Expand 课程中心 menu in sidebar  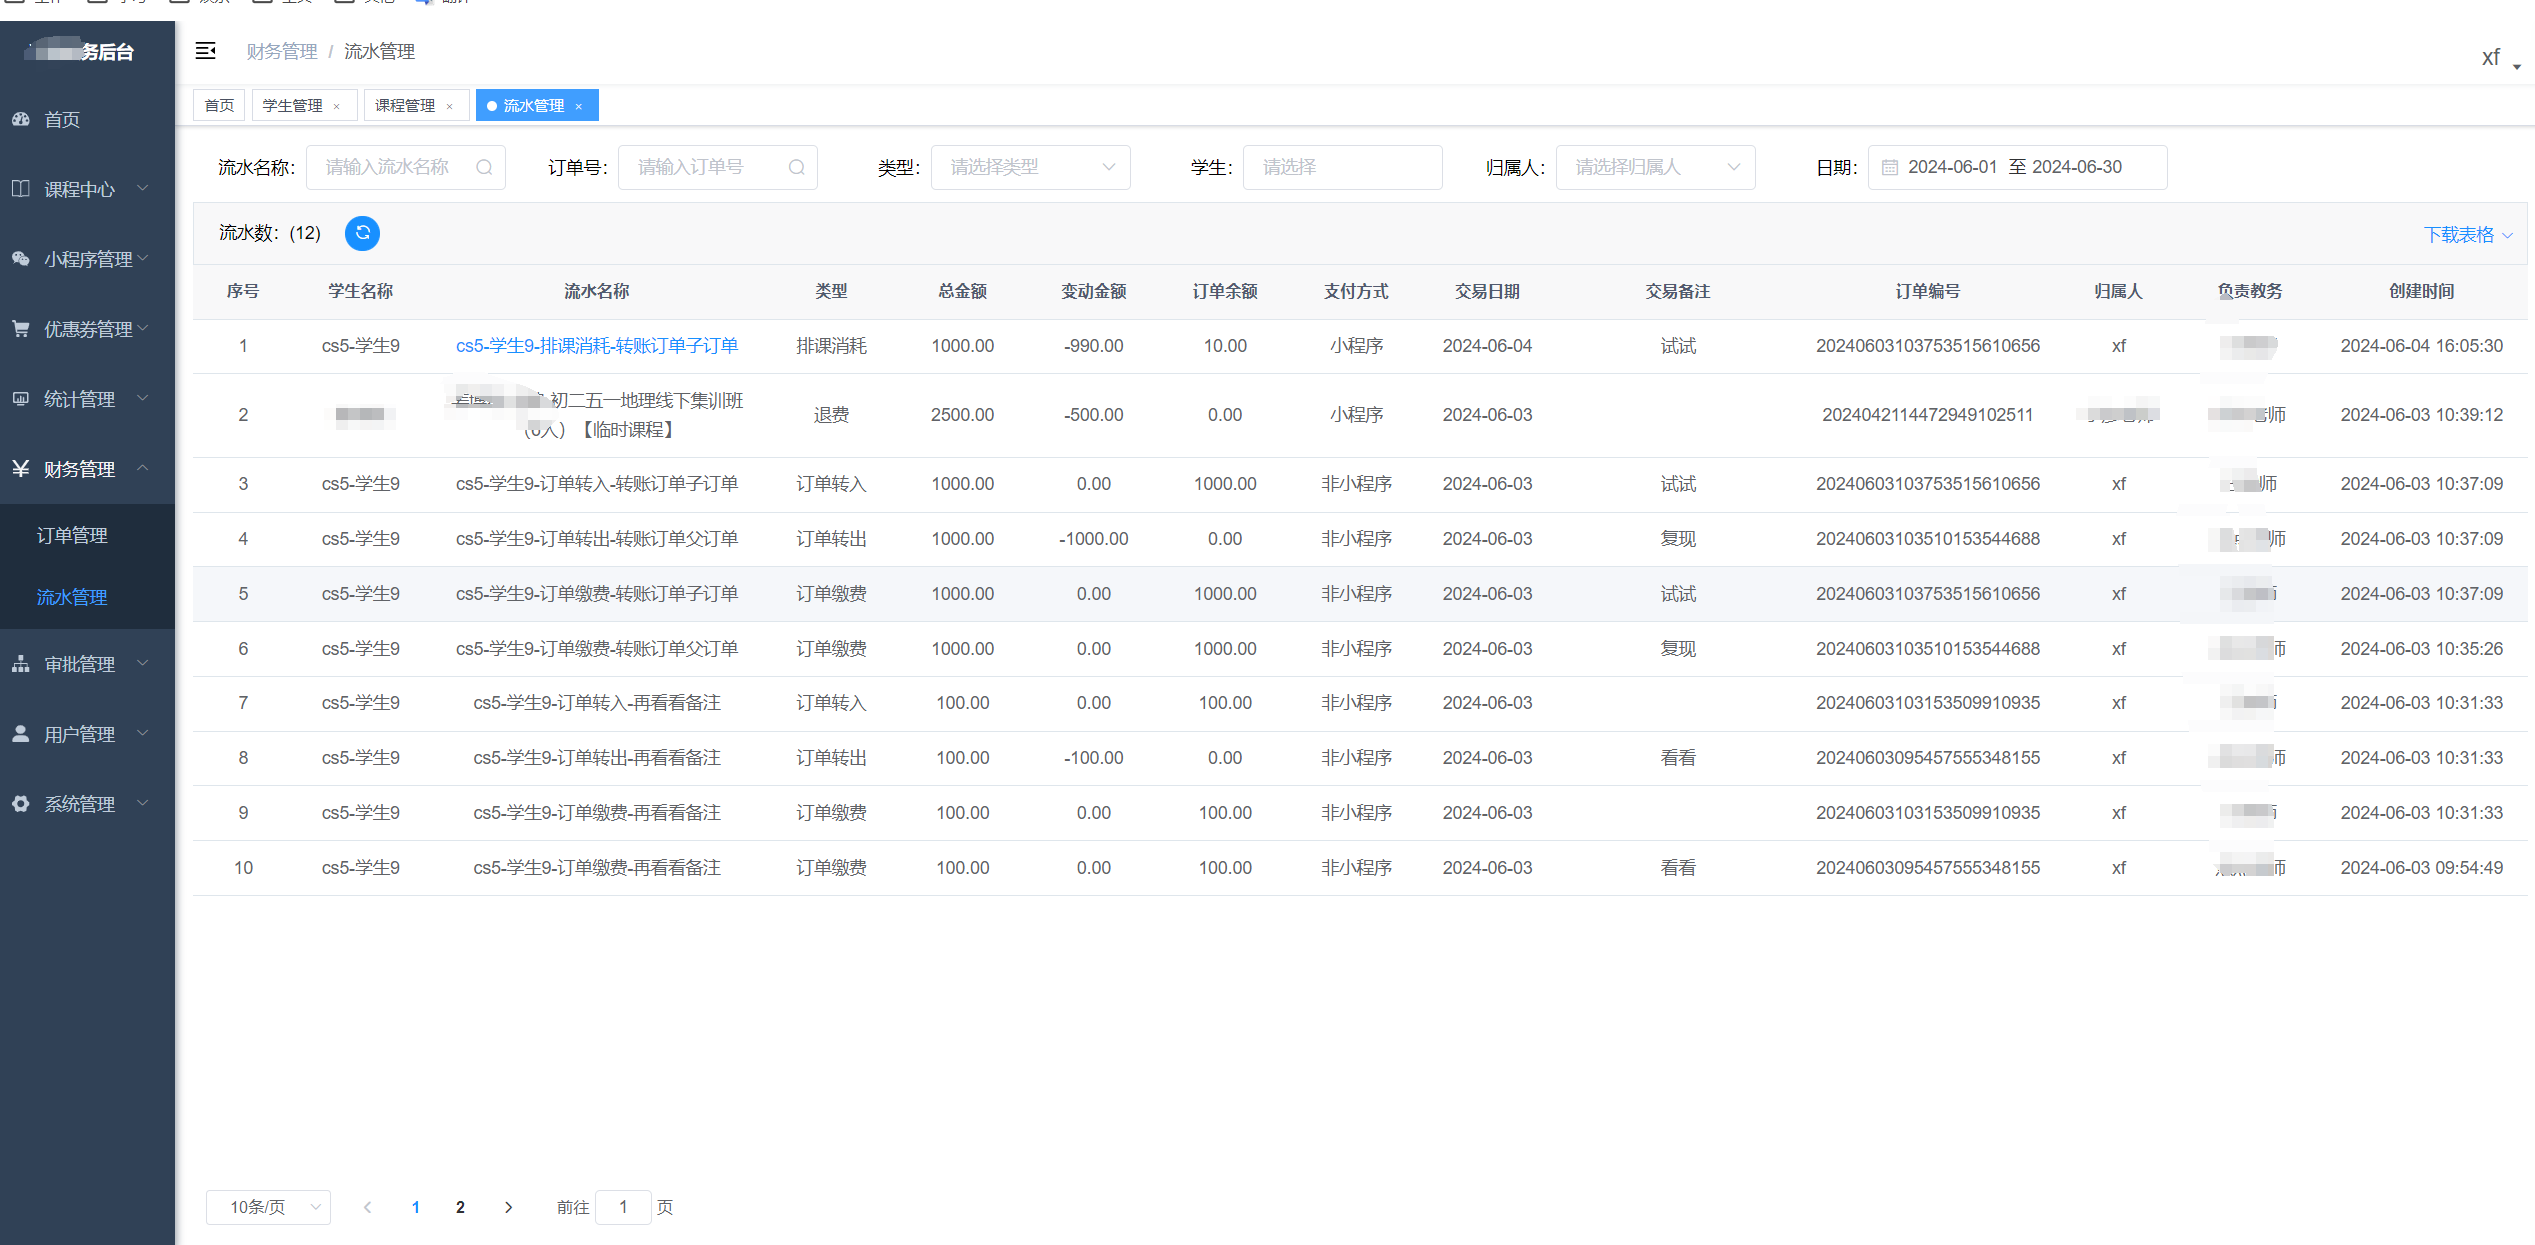point(87,189)
